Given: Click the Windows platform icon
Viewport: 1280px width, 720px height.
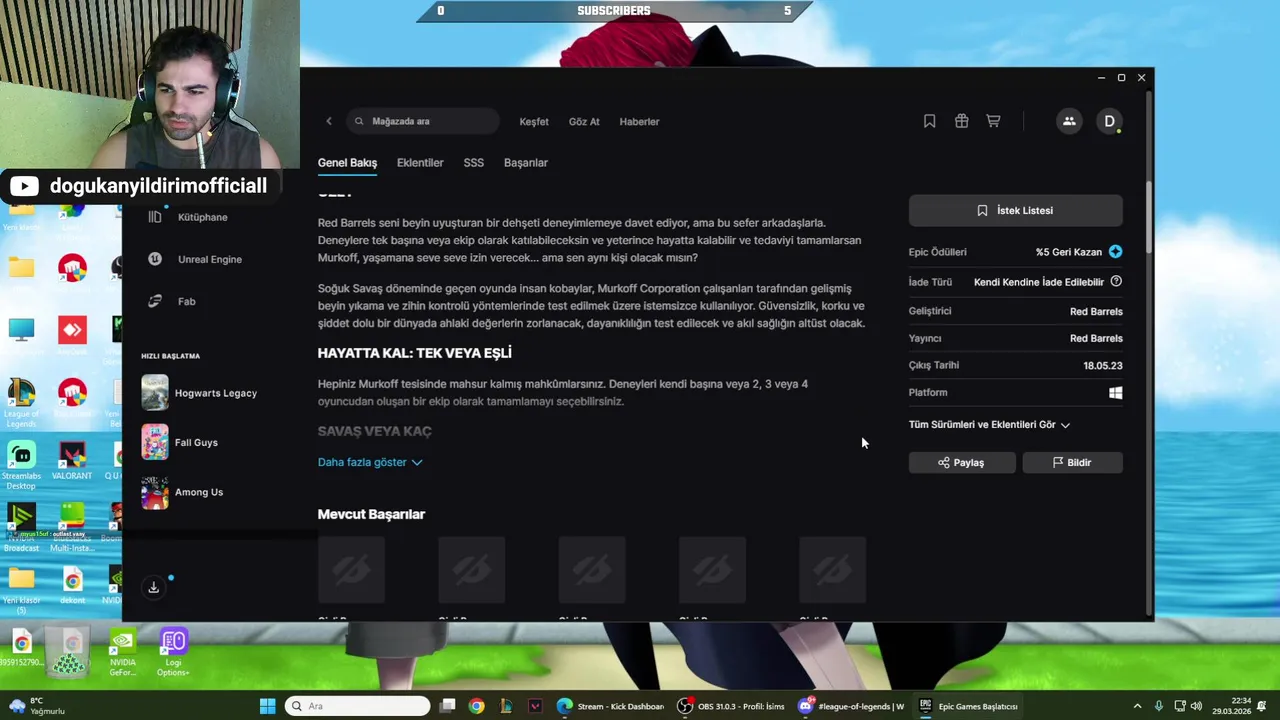Looking at the screenshot, I should click(1115, 393).
